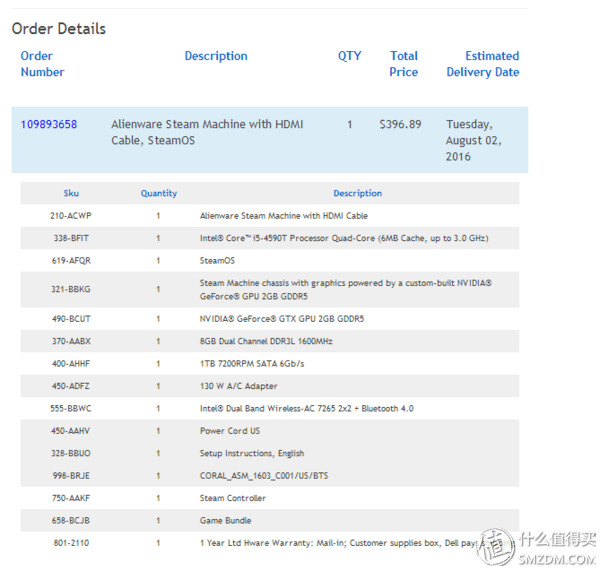The width and height of the screenshot is (600, 571).
Task: Click Power Cord US description
Action: pyautogui.click(x=230, y=431)
